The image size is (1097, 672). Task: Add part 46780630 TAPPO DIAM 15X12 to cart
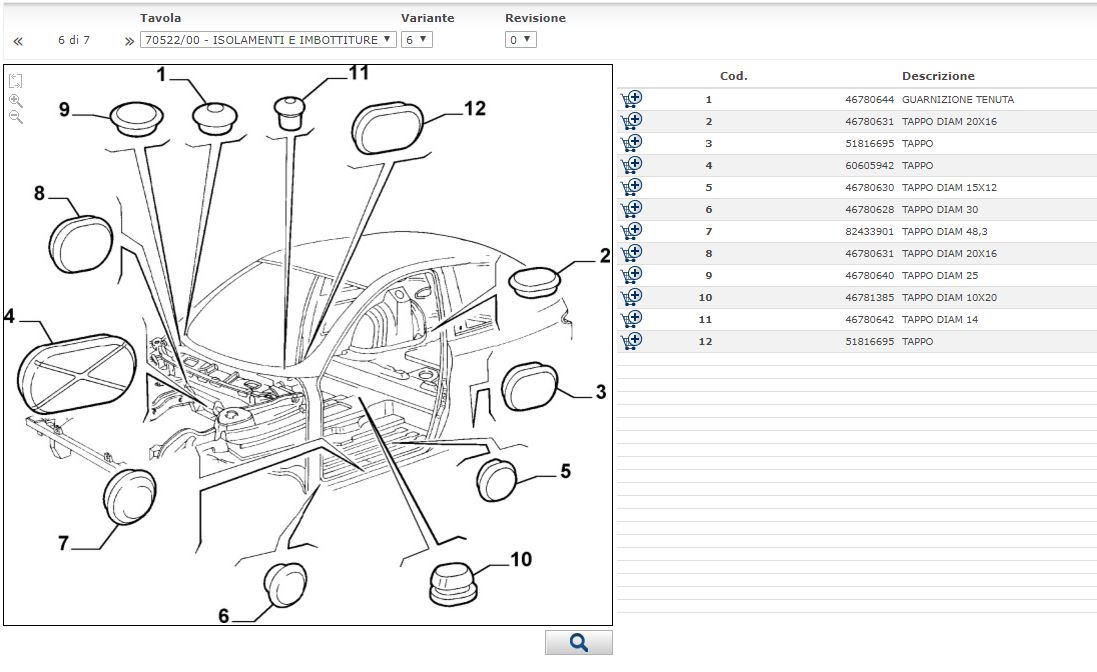tap(631, 187)
